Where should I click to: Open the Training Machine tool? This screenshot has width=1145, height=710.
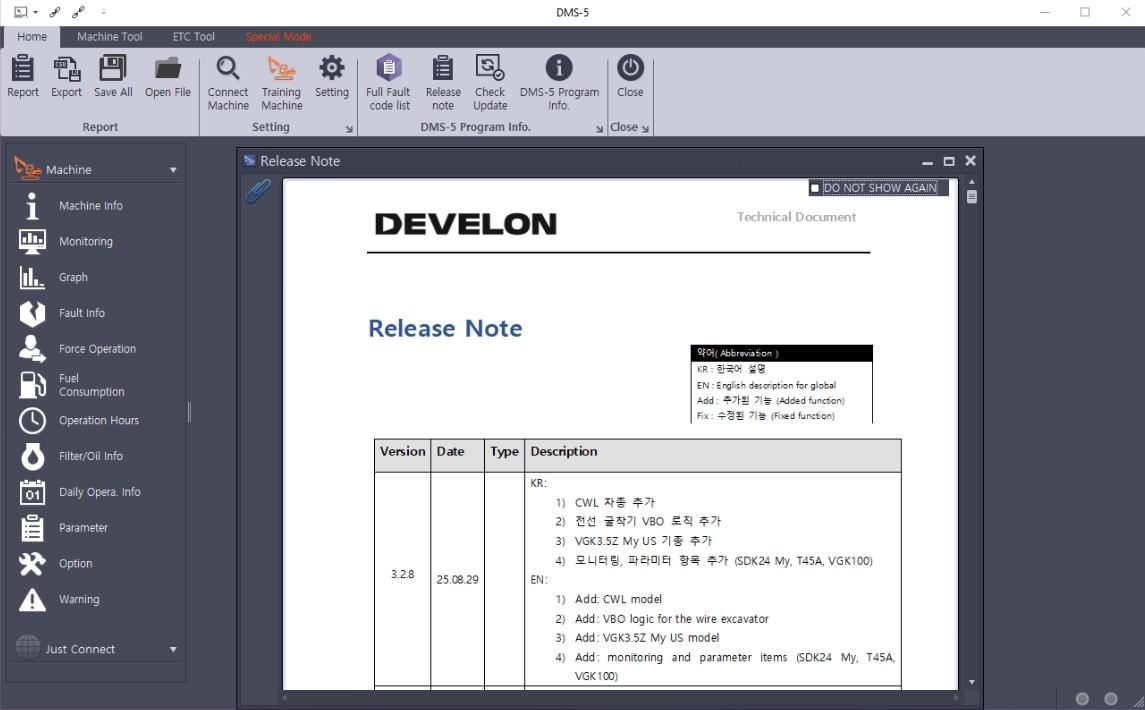click(281, 69)
